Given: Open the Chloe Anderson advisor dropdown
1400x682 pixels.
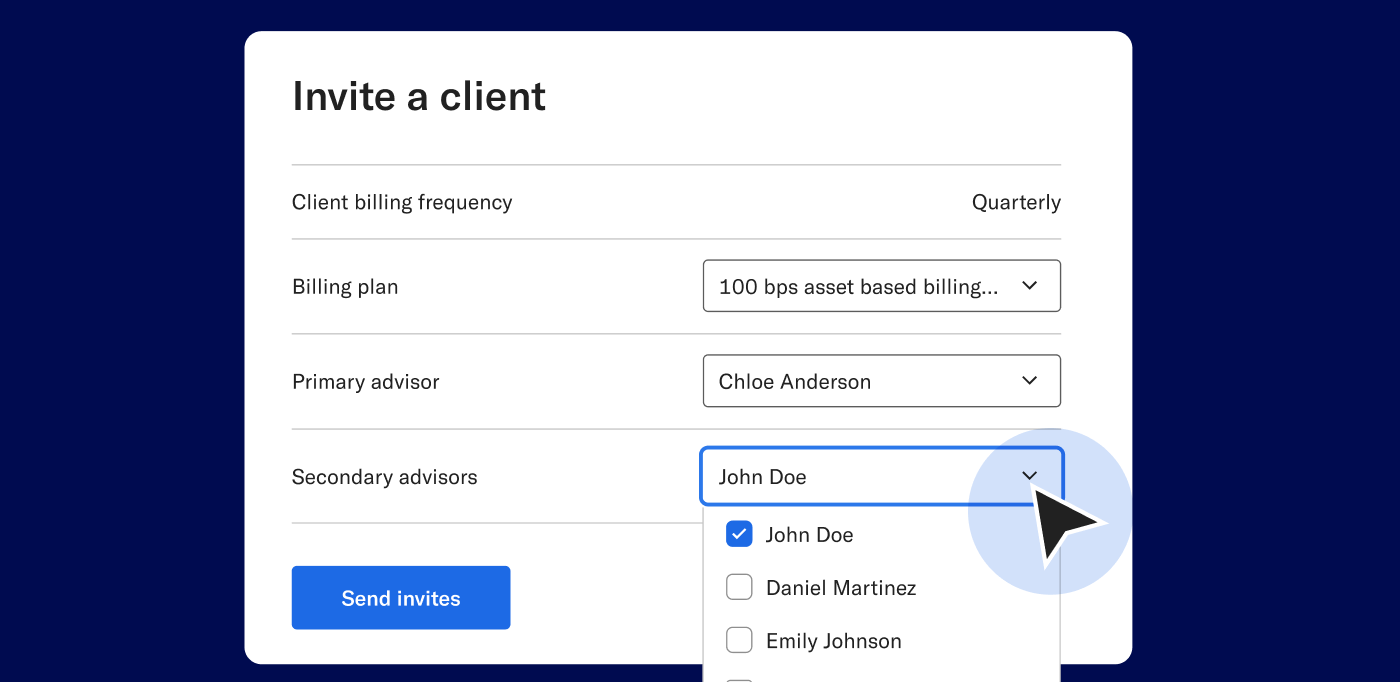Looking at the screenshot, I should tap(881, 381).
